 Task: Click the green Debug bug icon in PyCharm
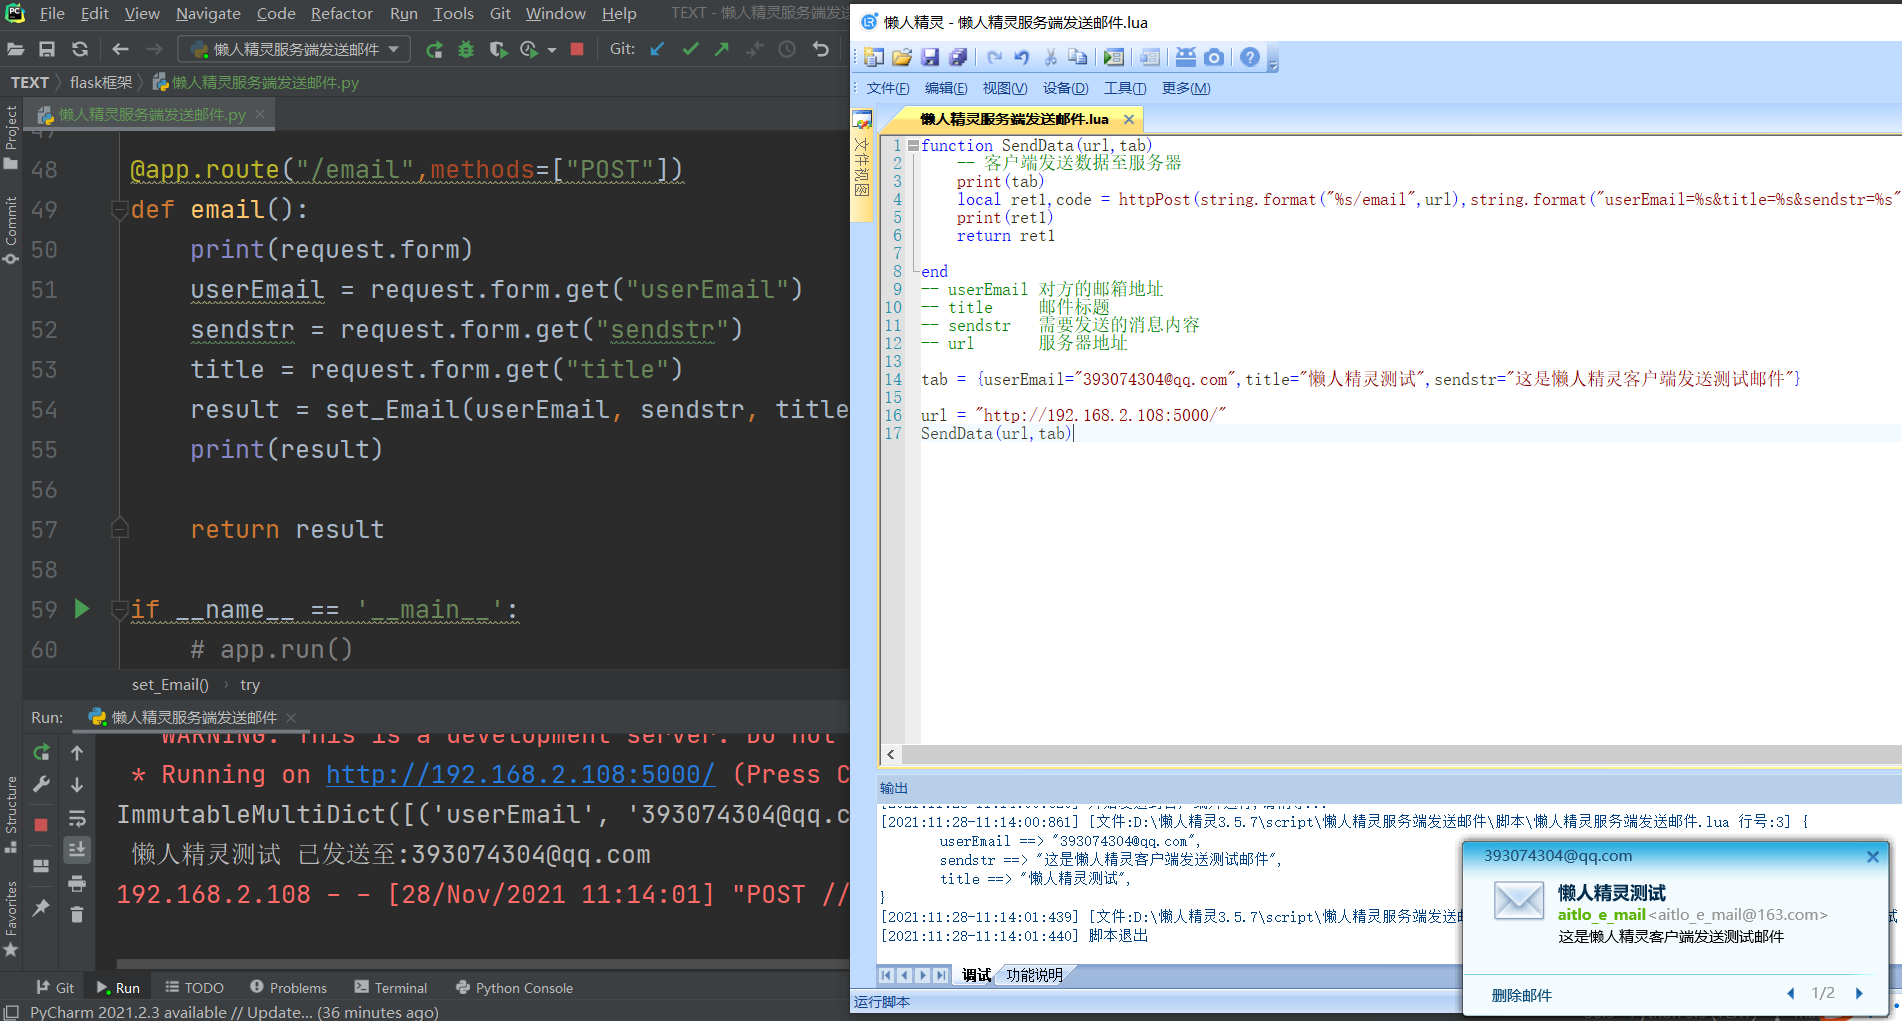point(466,49)
